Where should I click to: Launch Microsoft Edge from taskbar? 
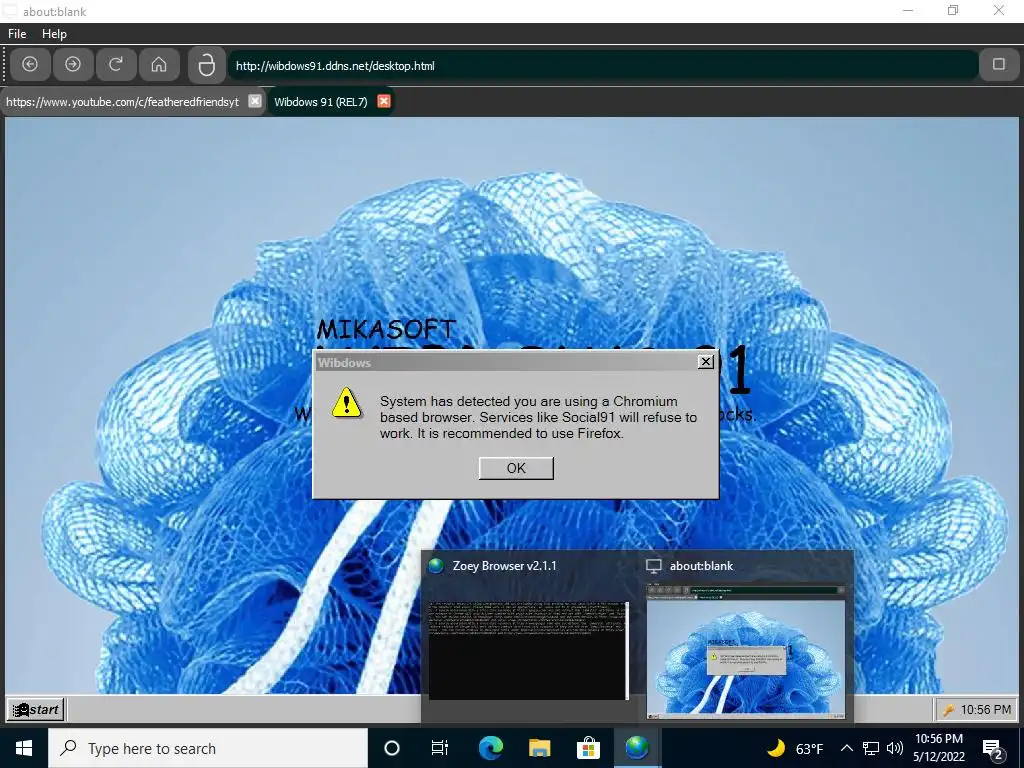[x=490, y=748]
